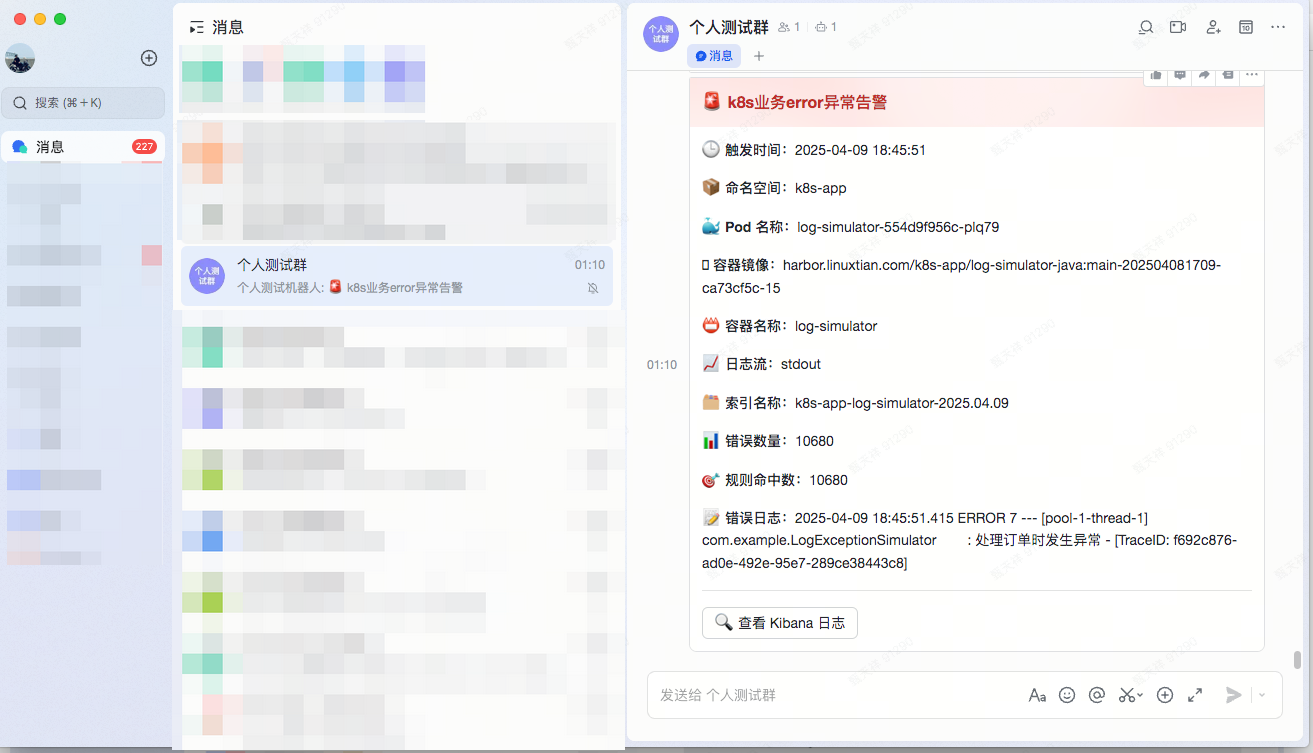The height and width of the screenshot is (753, 1313).
Task: Search chat history with the magnifier icon
Action: click(1146, 27)
